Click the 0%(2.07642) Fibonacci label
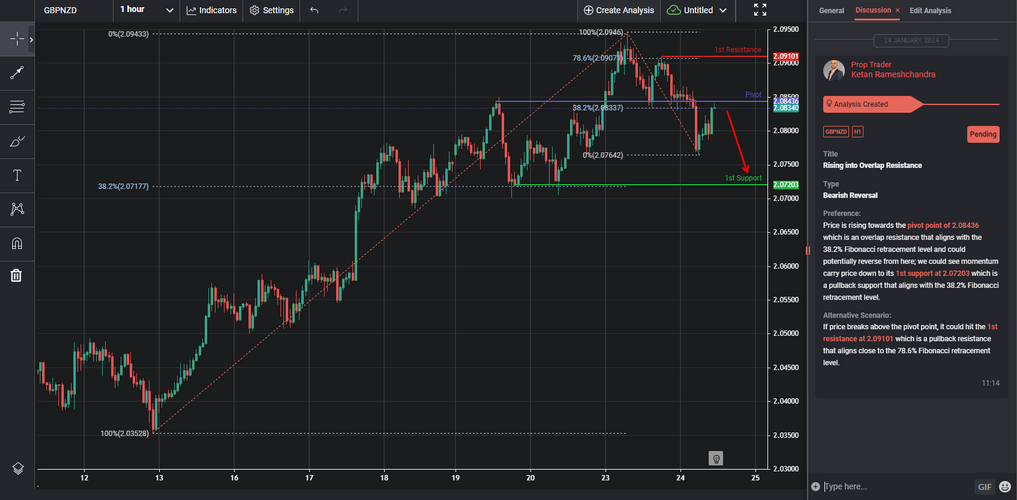Viewport: 1017px width, 500px height. click(x=603, y=155)
